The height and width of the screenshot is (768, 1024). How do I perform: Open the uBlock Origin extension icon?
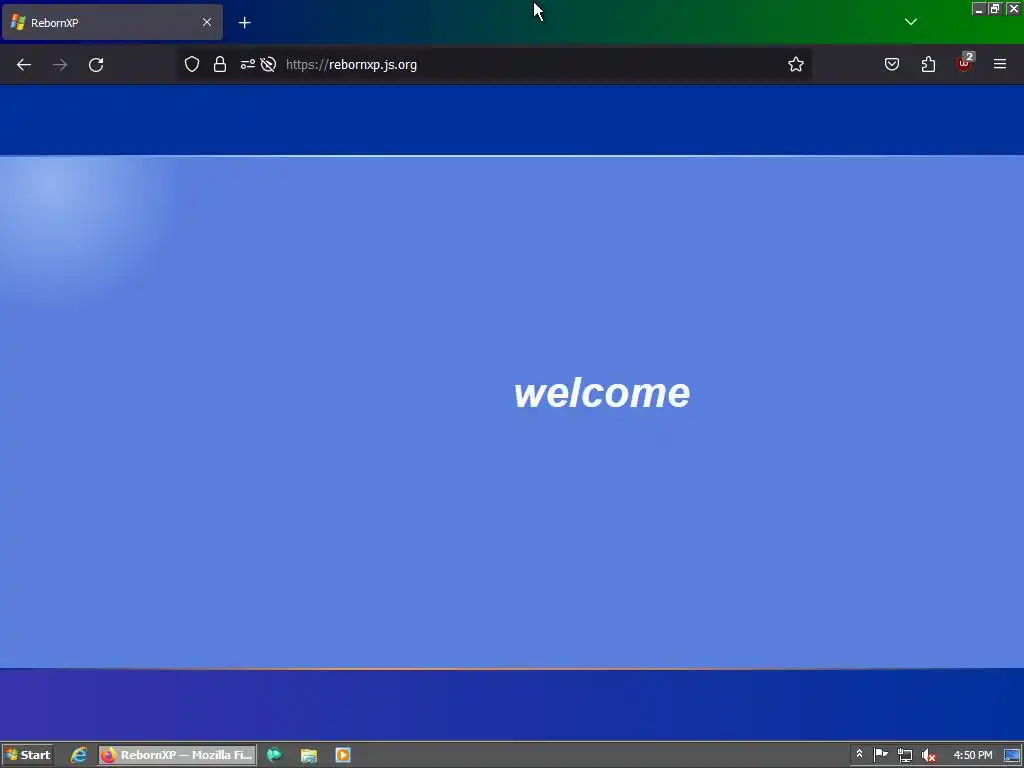(965, 63)
